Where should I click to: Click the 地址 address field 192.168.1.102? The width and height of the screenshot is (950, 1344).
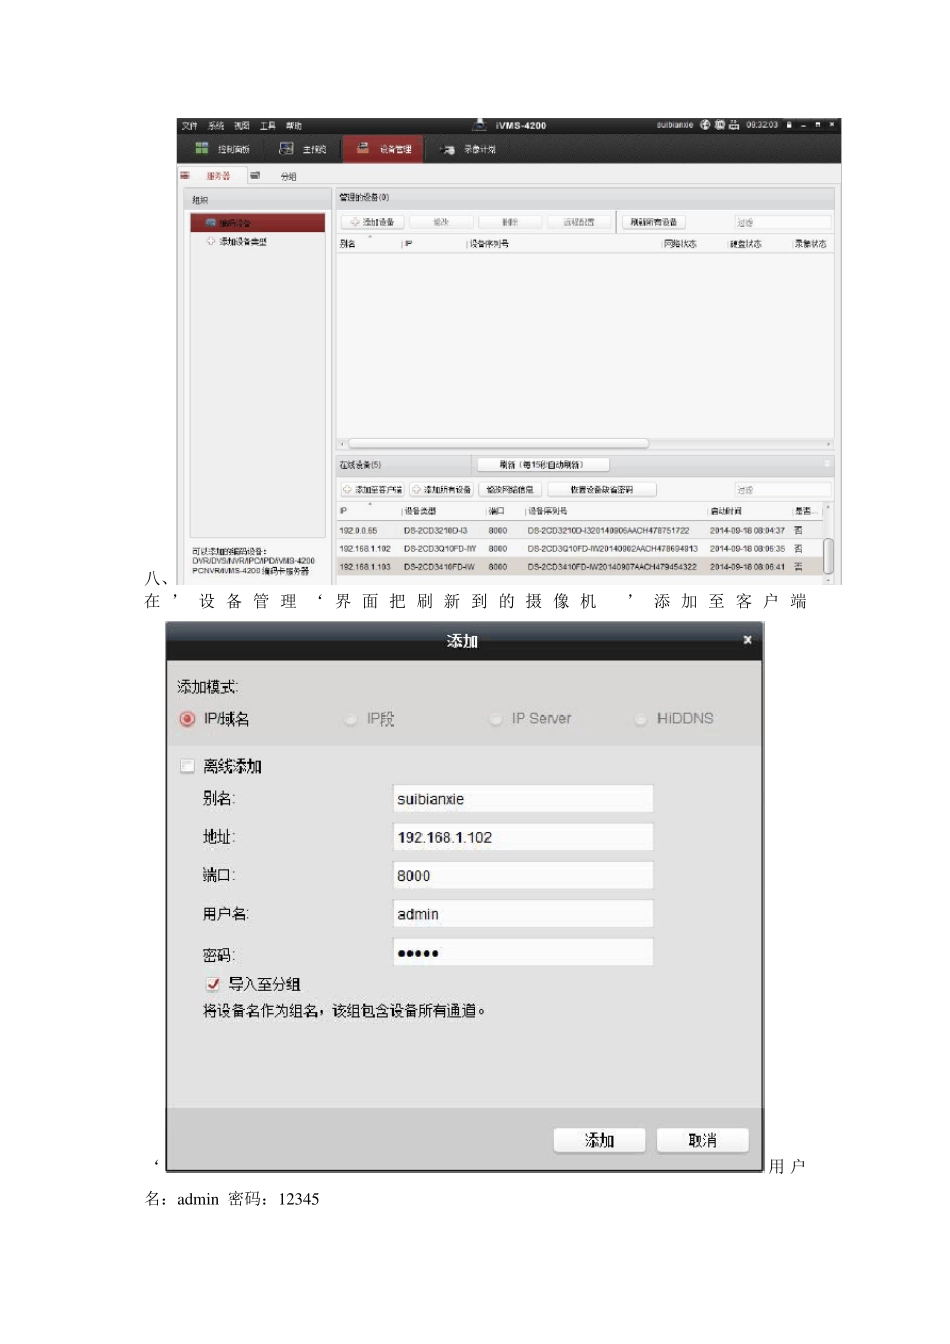point(523,837)
